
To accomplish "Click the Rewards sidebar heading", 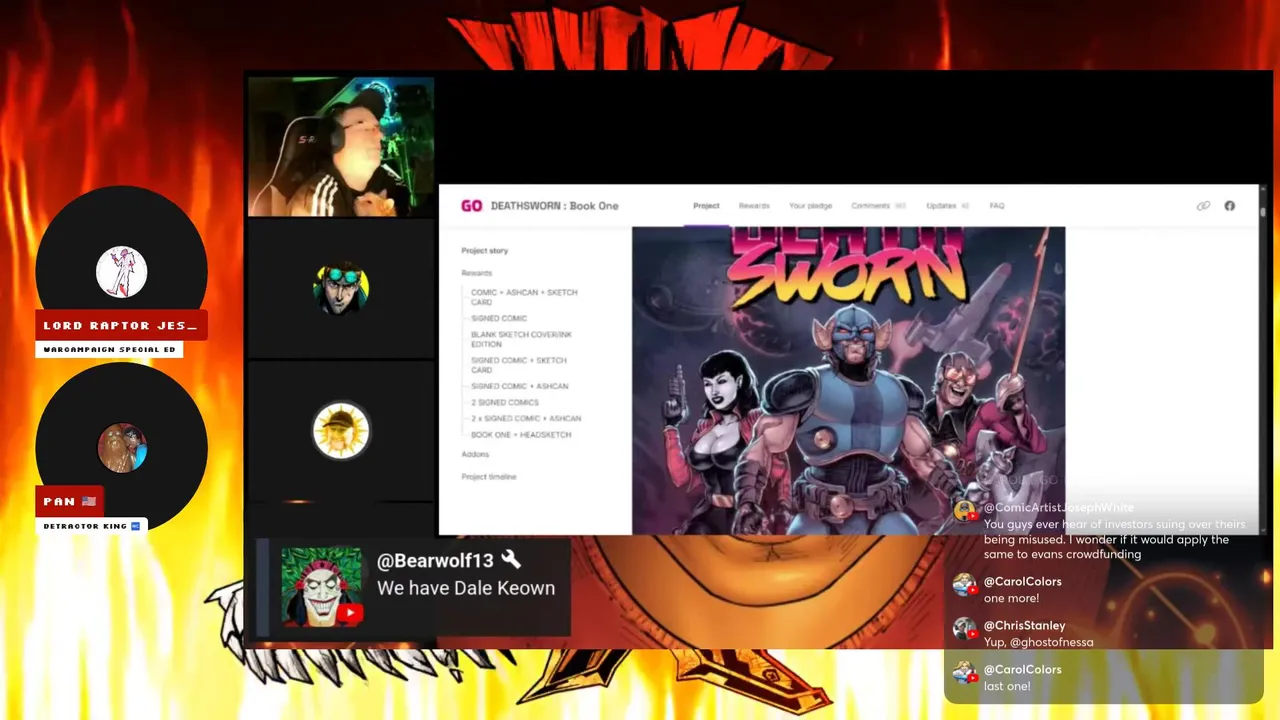I will click(477, 273).
